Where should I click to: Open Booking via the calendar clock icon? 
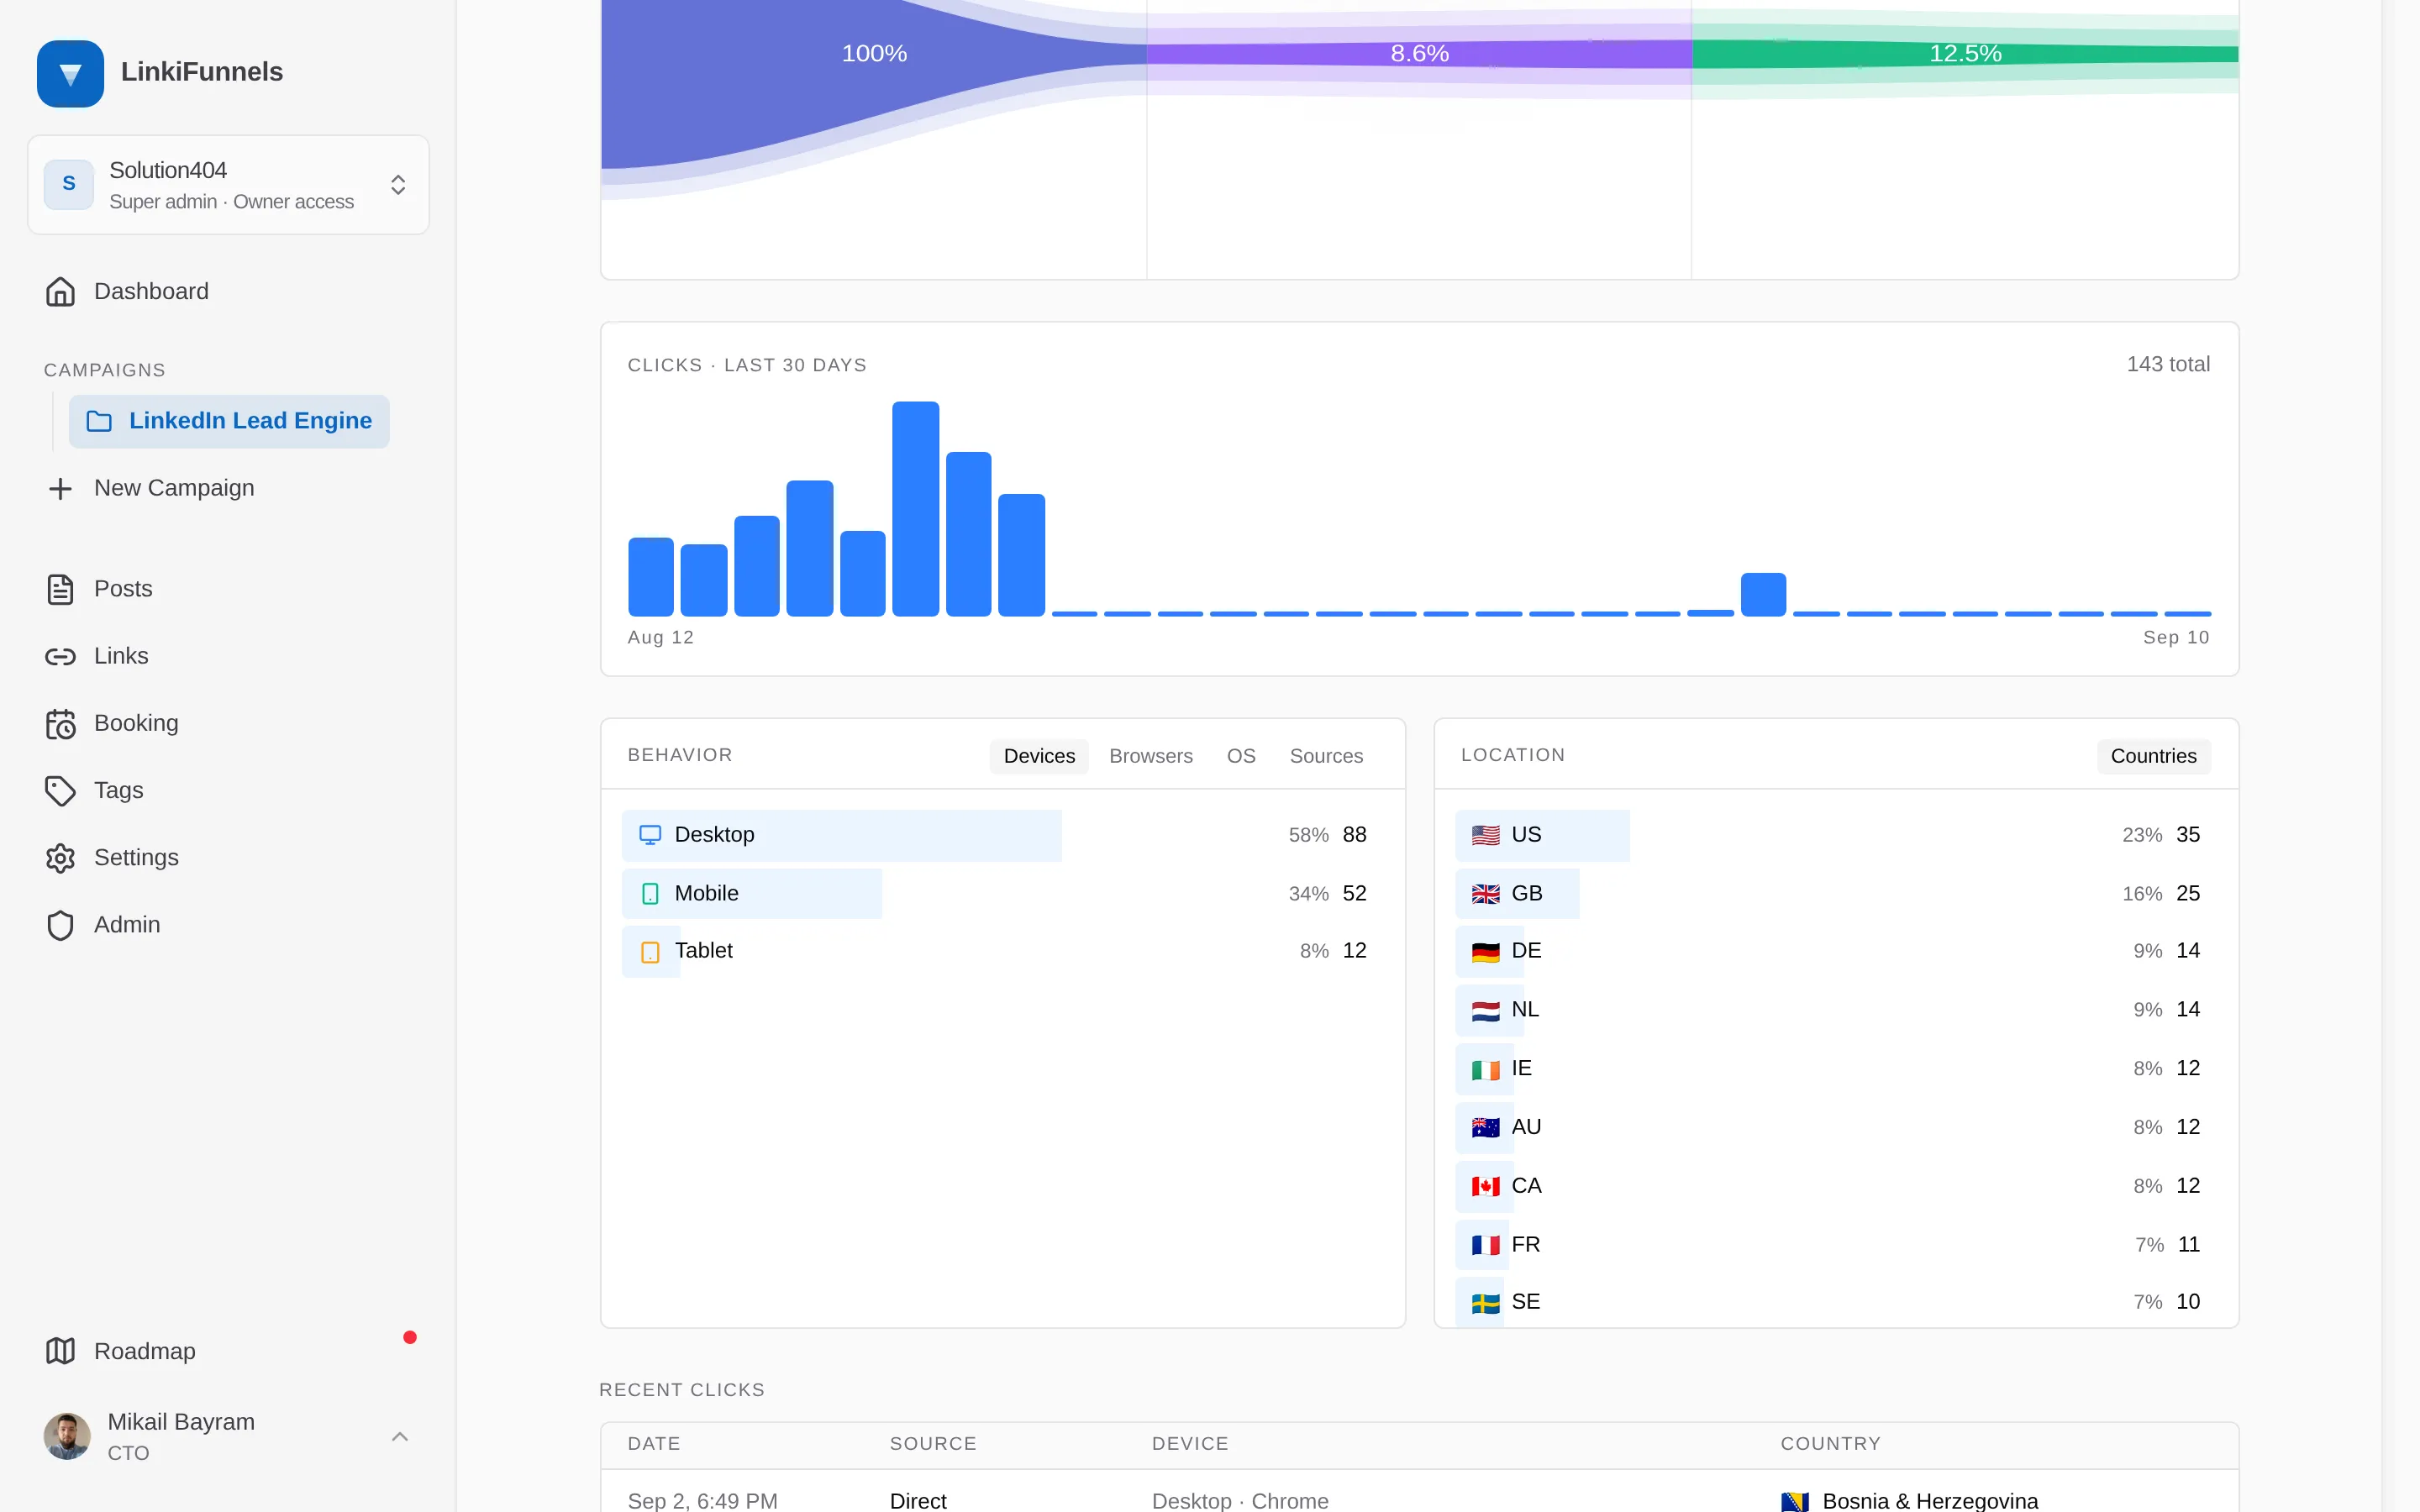click(x=60, y=723)
